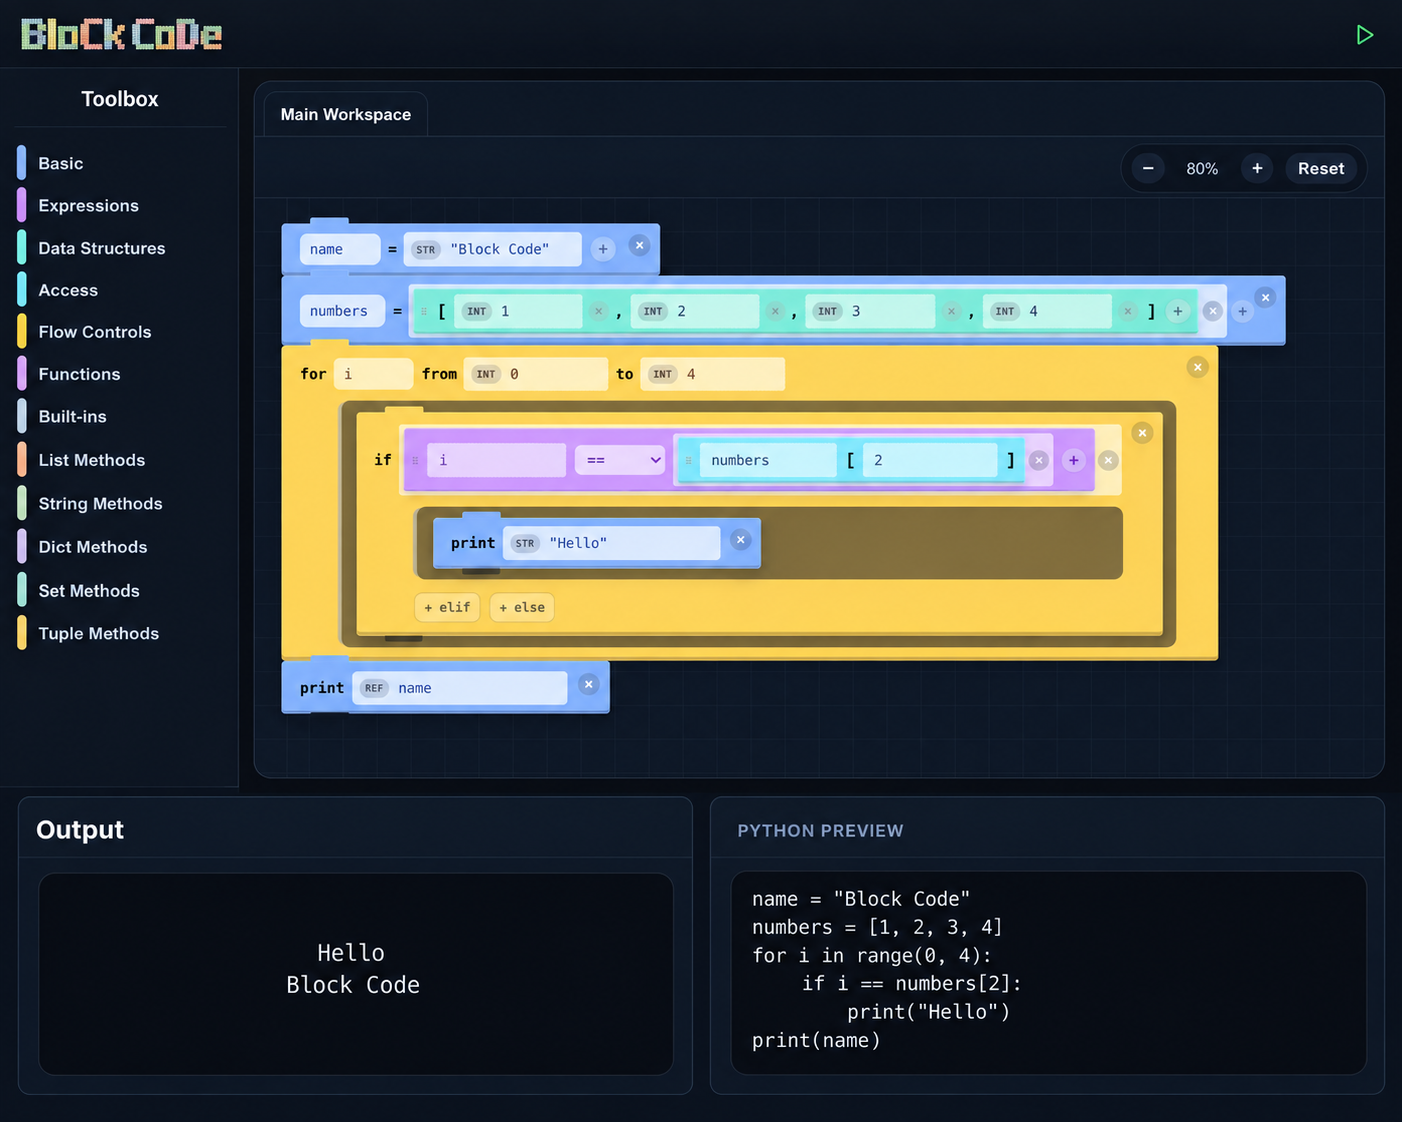Open the Built-ins toolbox category

[x=72, y=416]
